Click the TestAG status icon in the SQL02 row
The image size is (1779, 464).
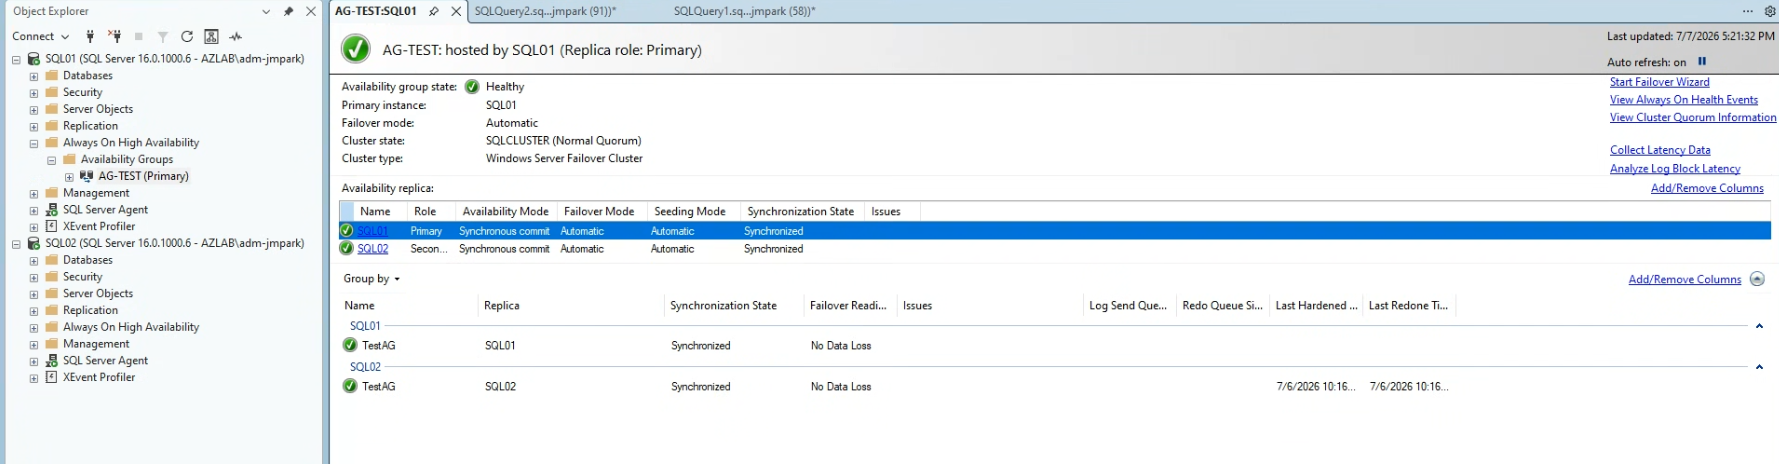point(350,386)
